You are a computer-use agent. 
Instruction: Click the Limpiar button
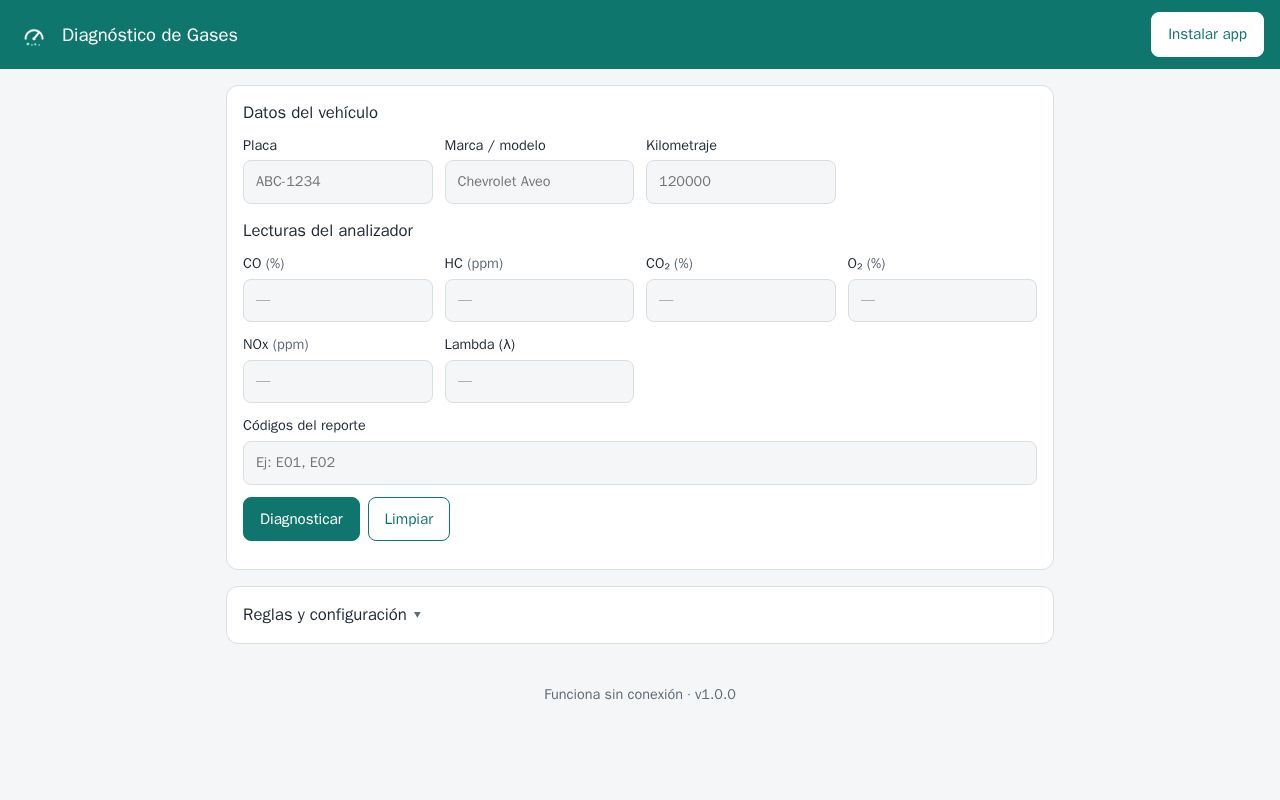tap(409, 519)
